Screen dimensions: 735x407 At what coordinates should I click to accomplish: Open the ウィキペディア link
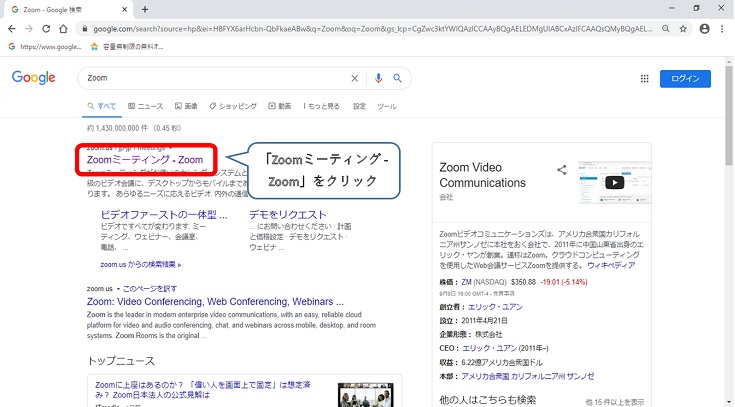tap(611, 265)
